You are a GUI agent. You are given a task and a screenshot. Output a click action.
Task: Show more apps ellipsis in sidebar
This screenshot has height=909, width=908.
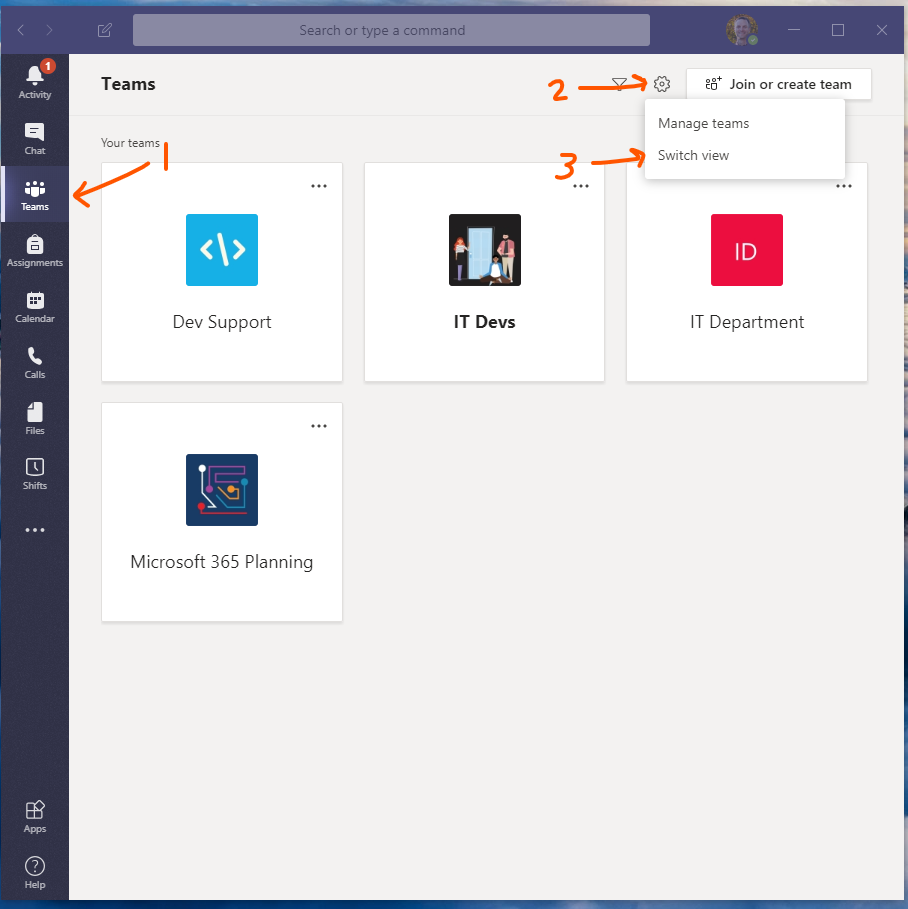click(x=35, y=530)
